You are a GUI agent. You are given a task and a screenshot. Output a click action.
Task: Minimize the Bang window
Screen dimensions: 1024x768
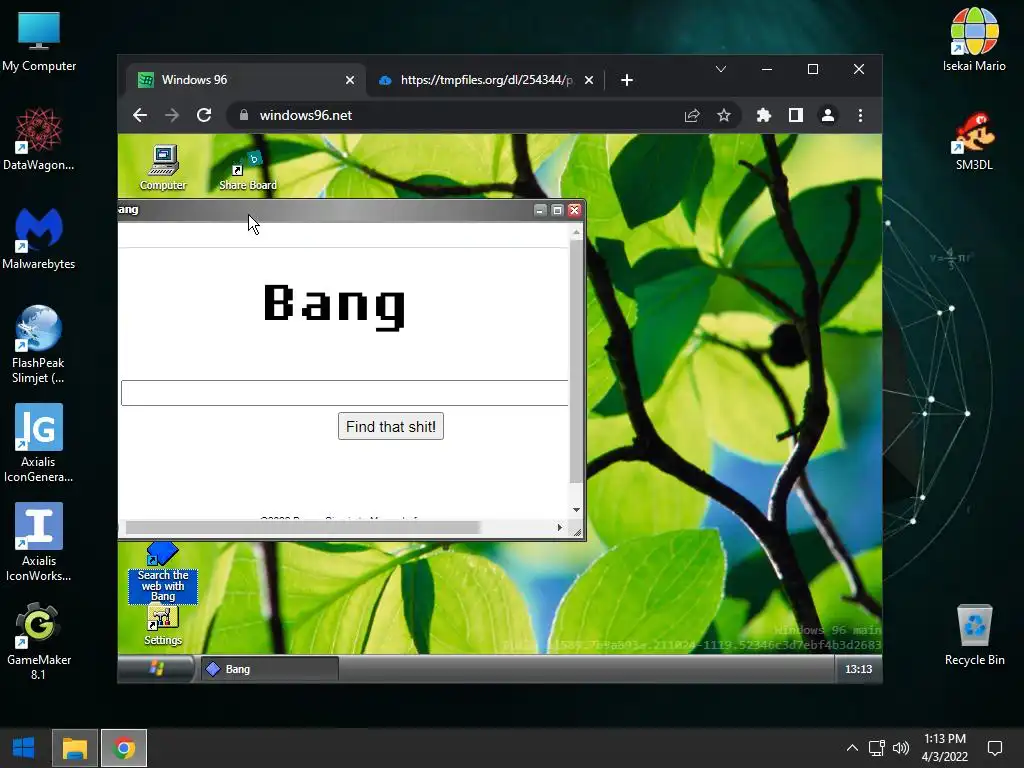coord(539,210)
